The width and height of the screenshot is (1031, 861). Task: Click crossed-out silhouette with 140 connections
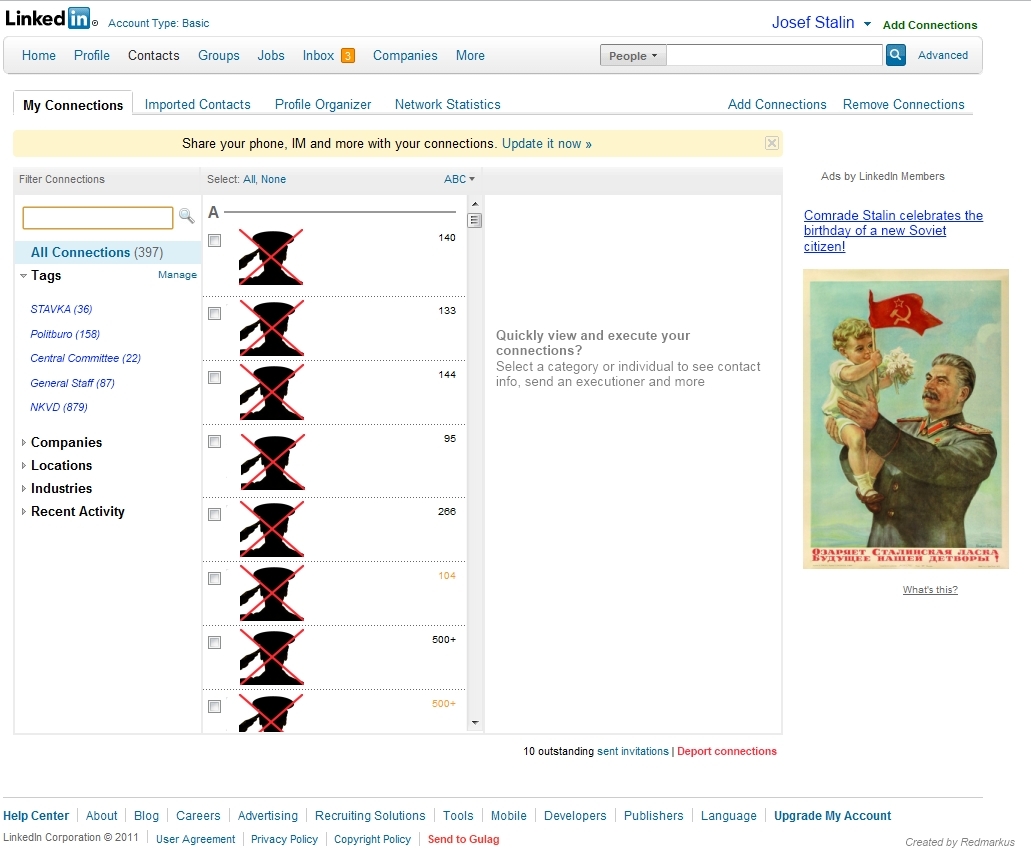[x=271, y=257]
